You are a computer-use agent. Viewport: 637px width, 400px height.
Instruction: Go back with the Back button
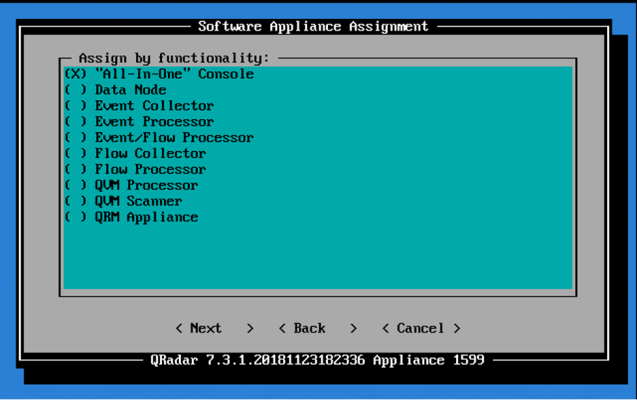[318, 328]
